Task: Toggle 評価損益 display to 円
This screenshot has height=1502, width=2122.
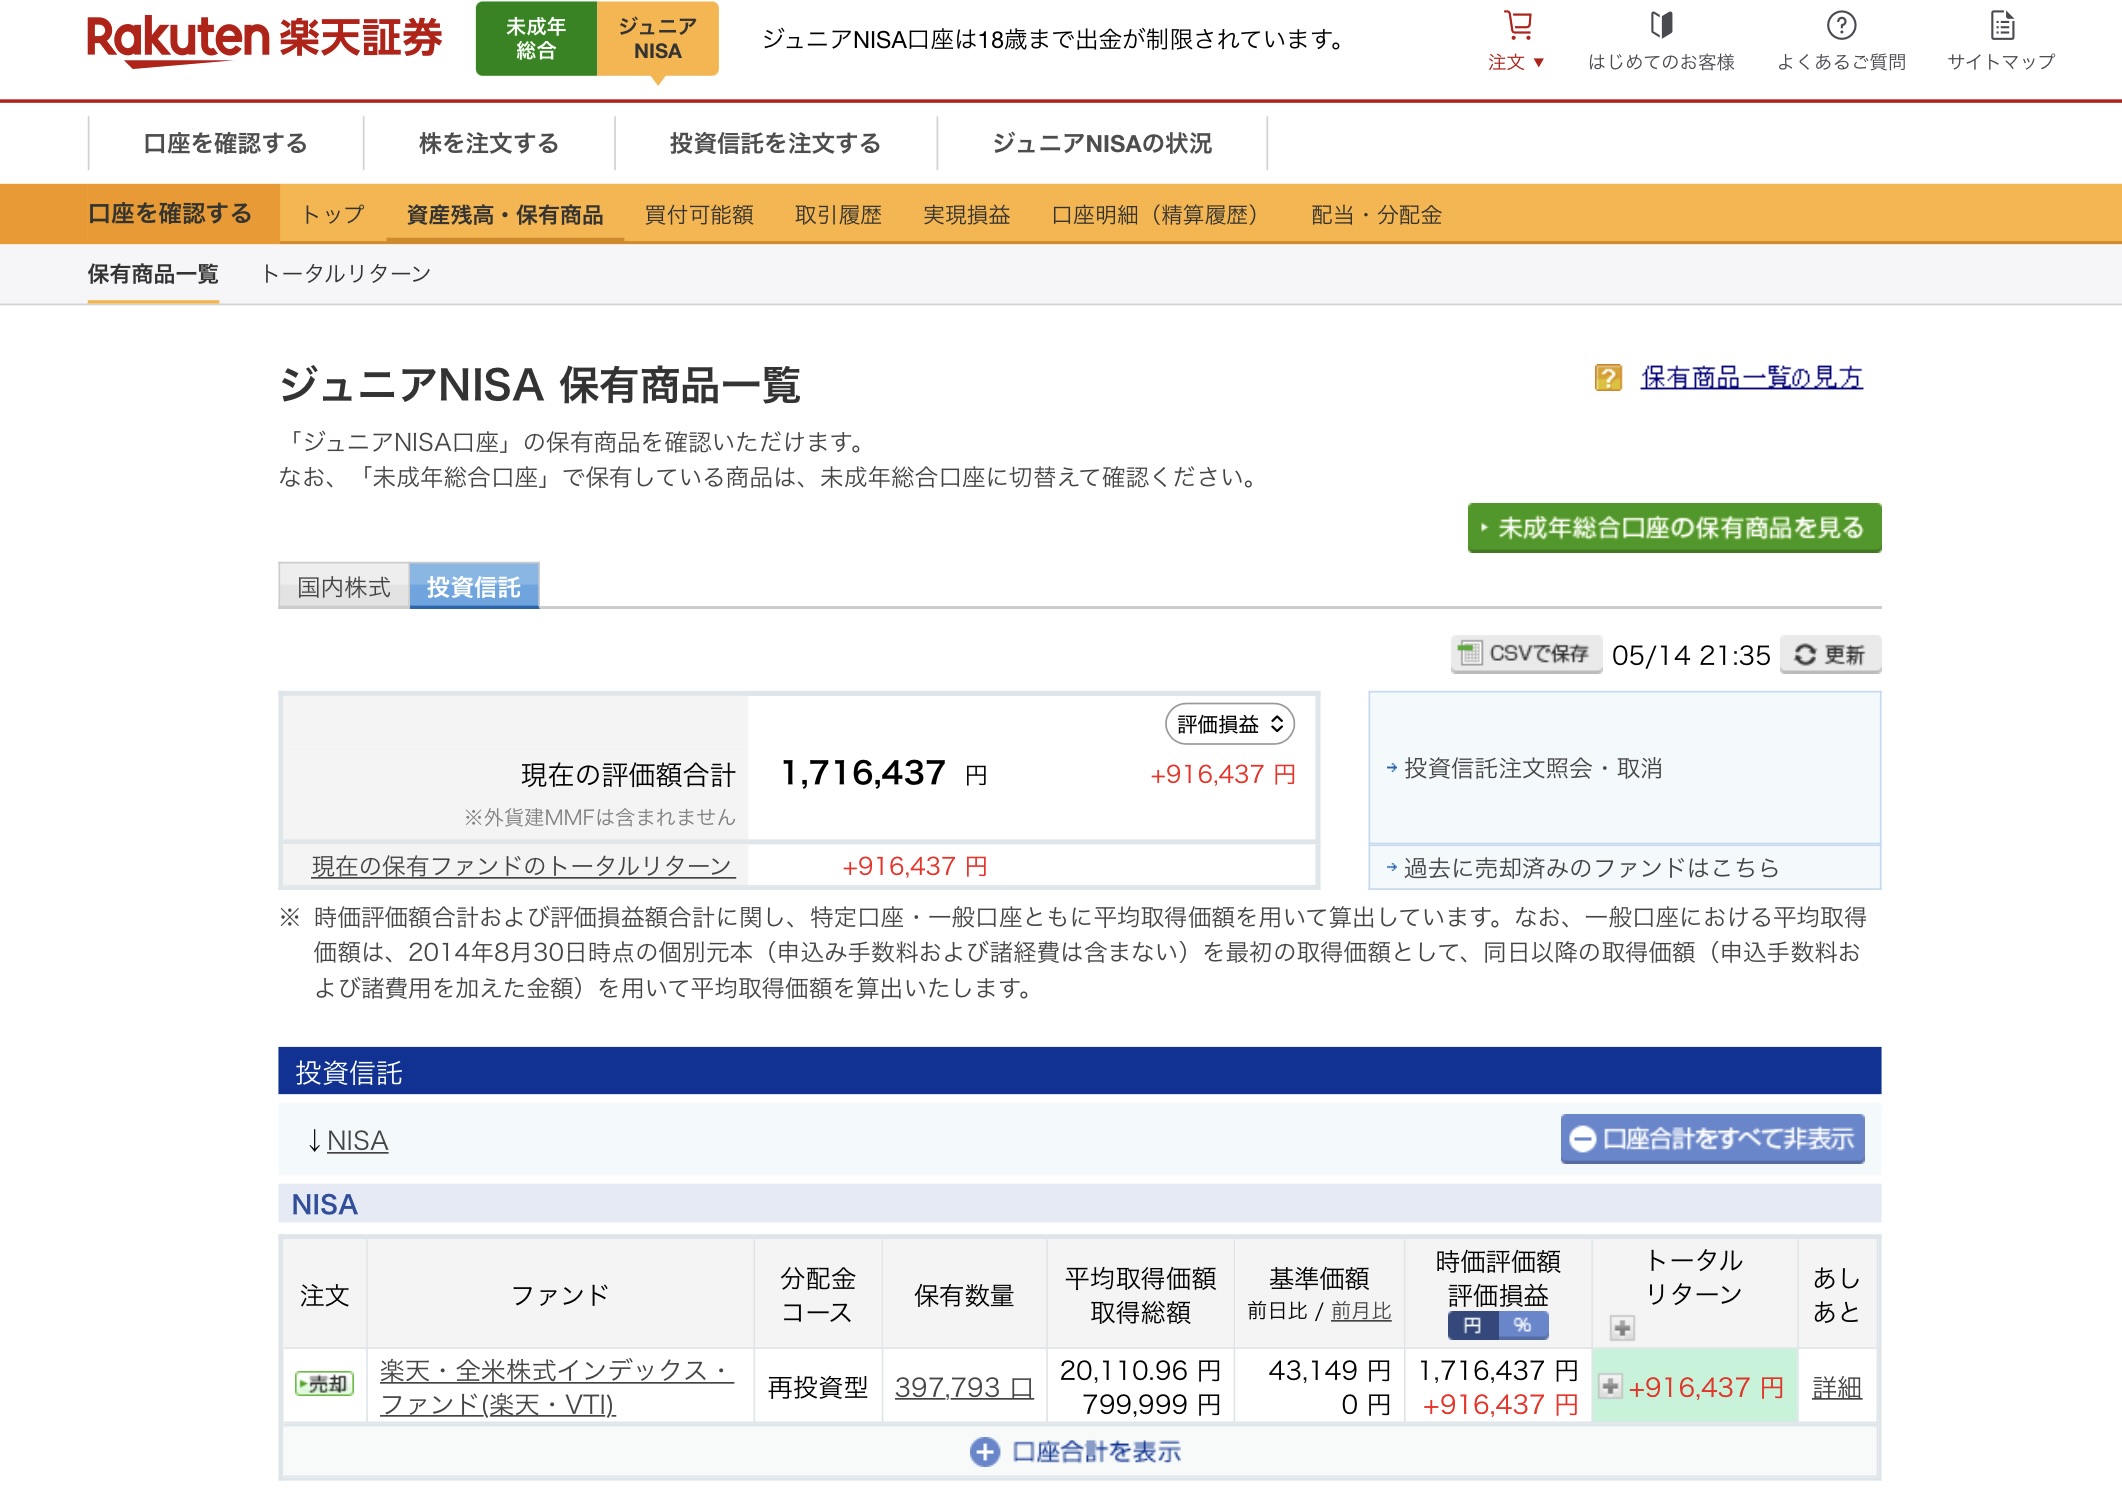Action: click(x=1472, y=1326)
